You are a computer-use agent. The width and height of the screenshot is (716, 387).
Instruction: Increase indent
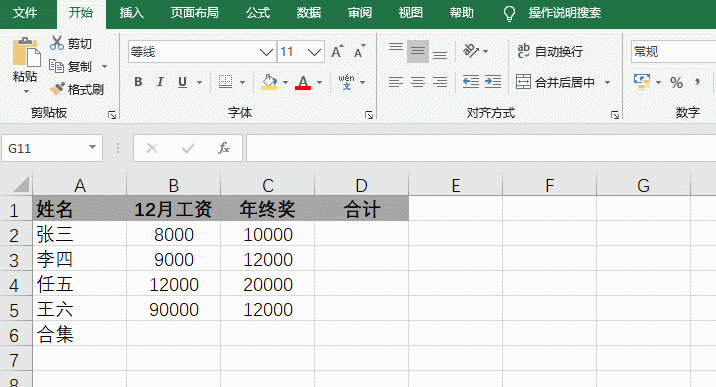(x=493, y=82)
